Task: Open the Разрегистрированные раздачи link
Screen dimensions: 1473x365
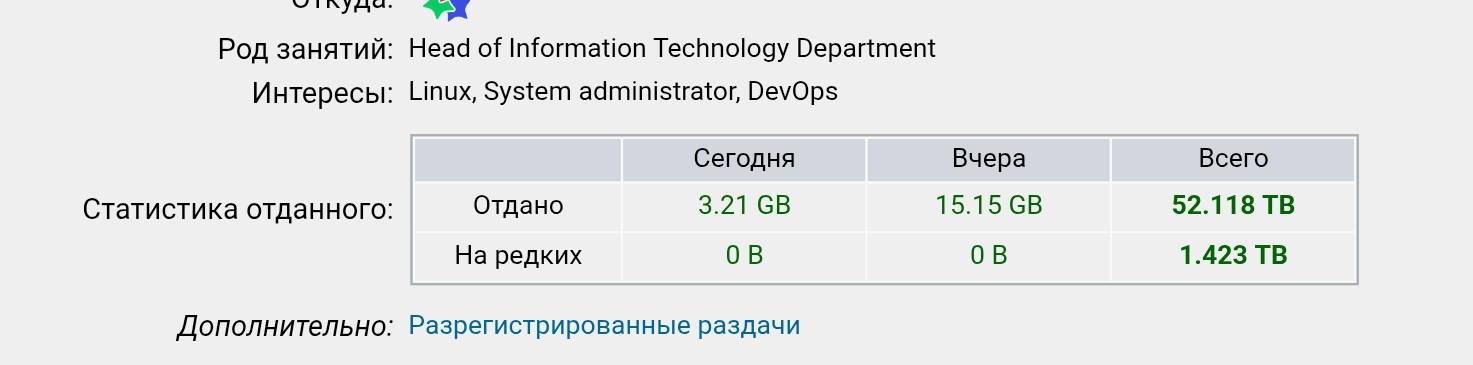Action: coord(604,326)
